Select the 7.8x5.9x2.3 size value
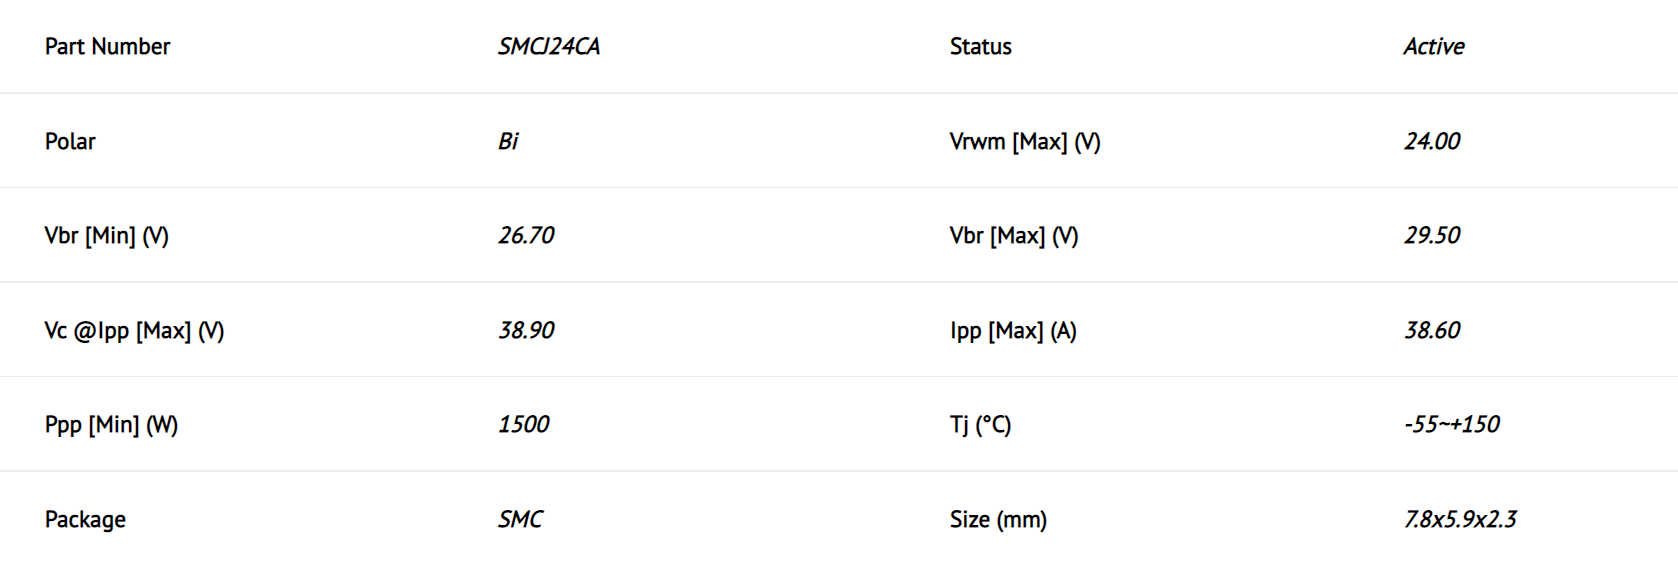The height and width of the screenshot is (562, 1678). click(x=1460, y=519)
